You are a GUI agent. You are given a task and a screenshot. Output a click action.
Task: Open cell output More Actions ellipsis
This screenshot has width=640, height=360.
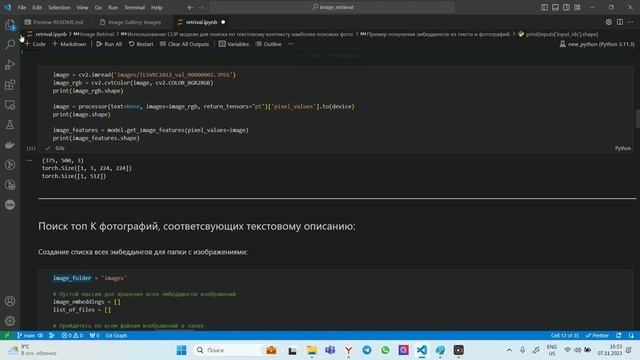tap(29, 160)
